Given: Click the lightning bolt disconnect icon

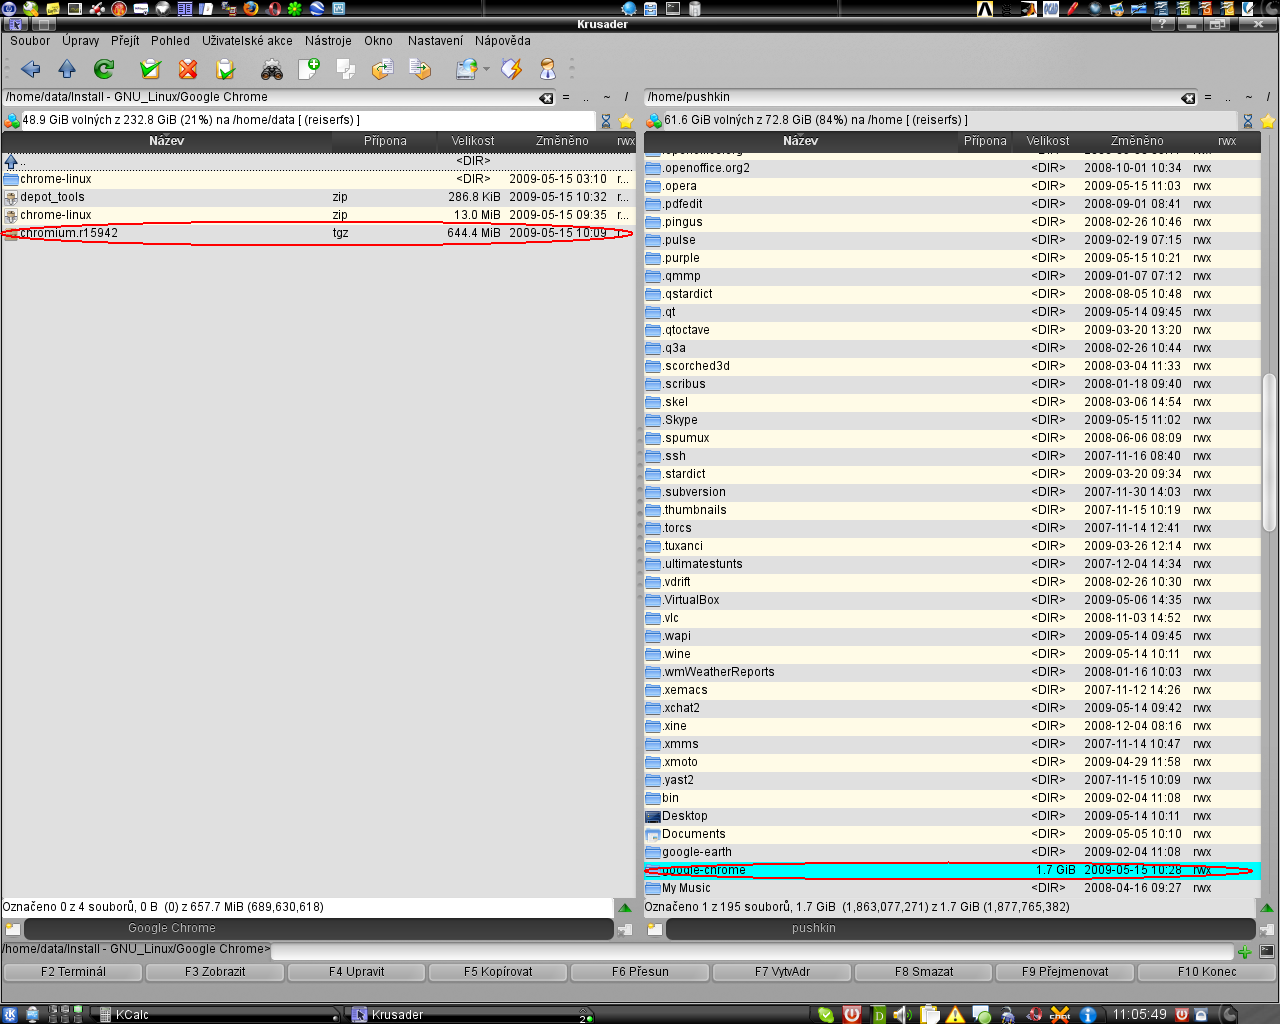Looking at the screenshot, I should click(x=511, y=69).
